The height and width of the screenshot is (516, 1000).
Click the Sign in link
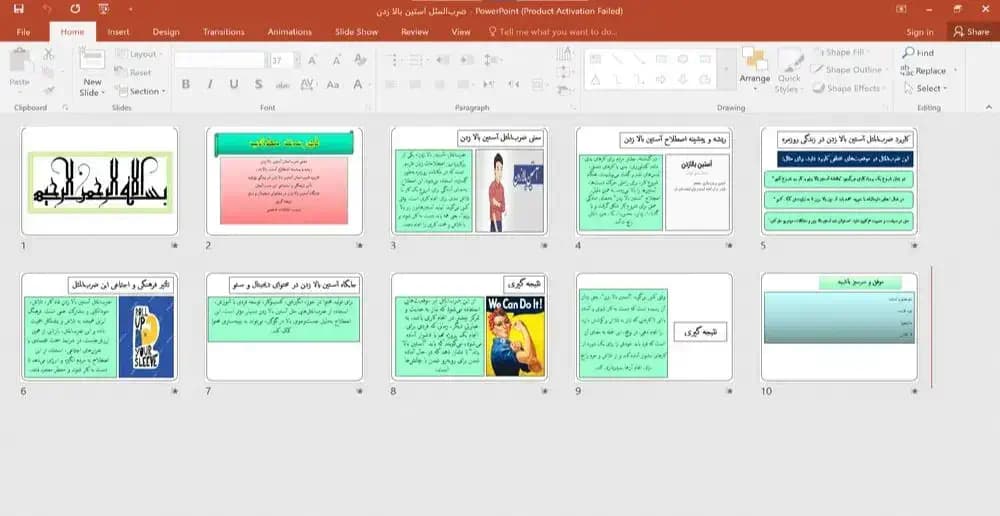(920, 32)
